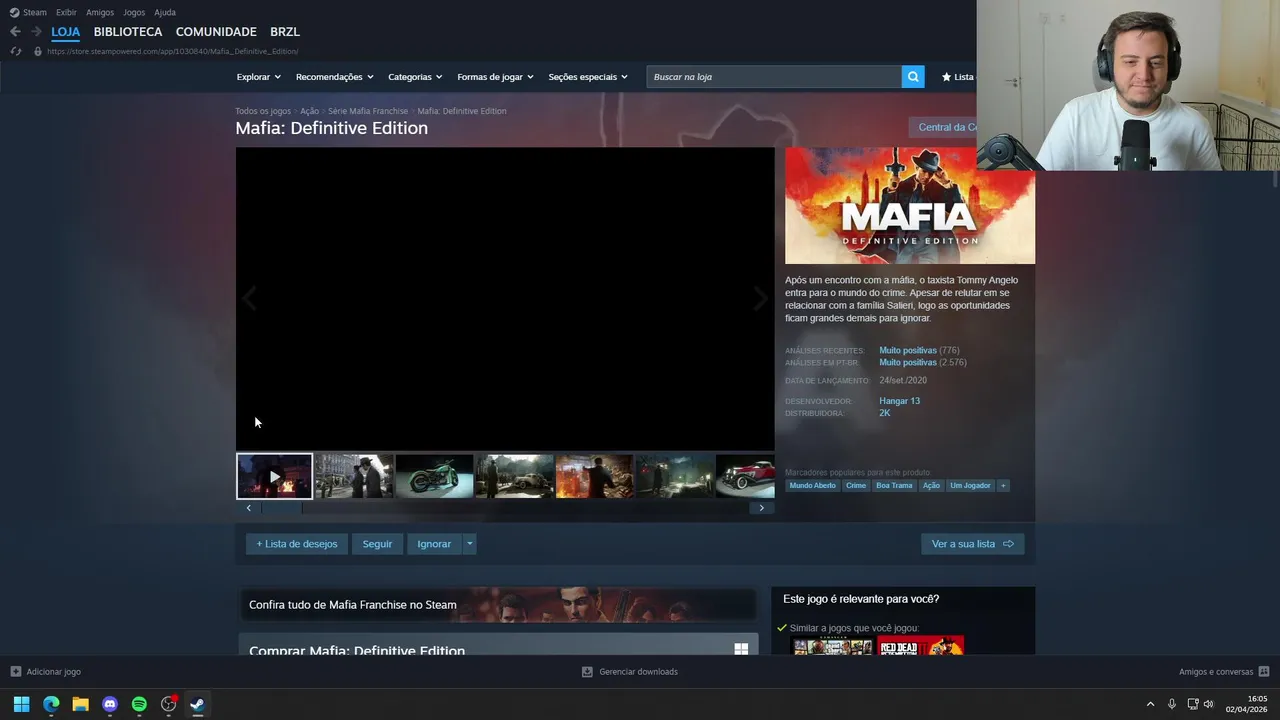This screenshot has width=1280, height=720.
Task: Open the Jogos menu
Action: point(134,12)
